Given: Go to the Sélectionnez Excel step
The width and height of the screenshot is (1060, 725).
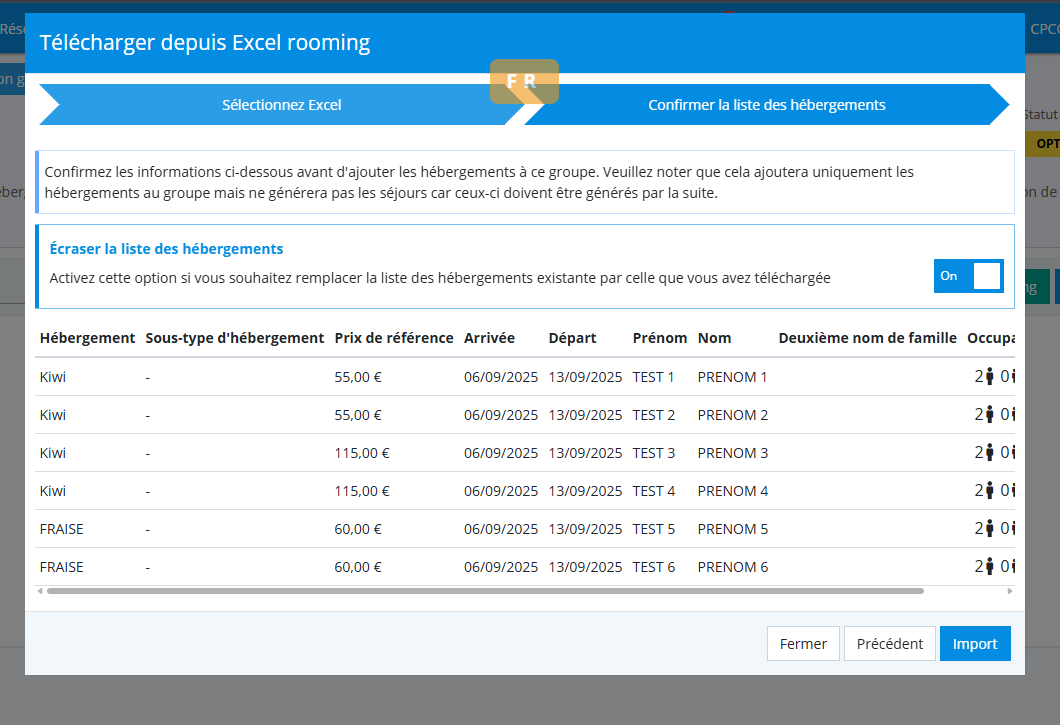Looking at the screenshot, I should [x=281, y=105].
